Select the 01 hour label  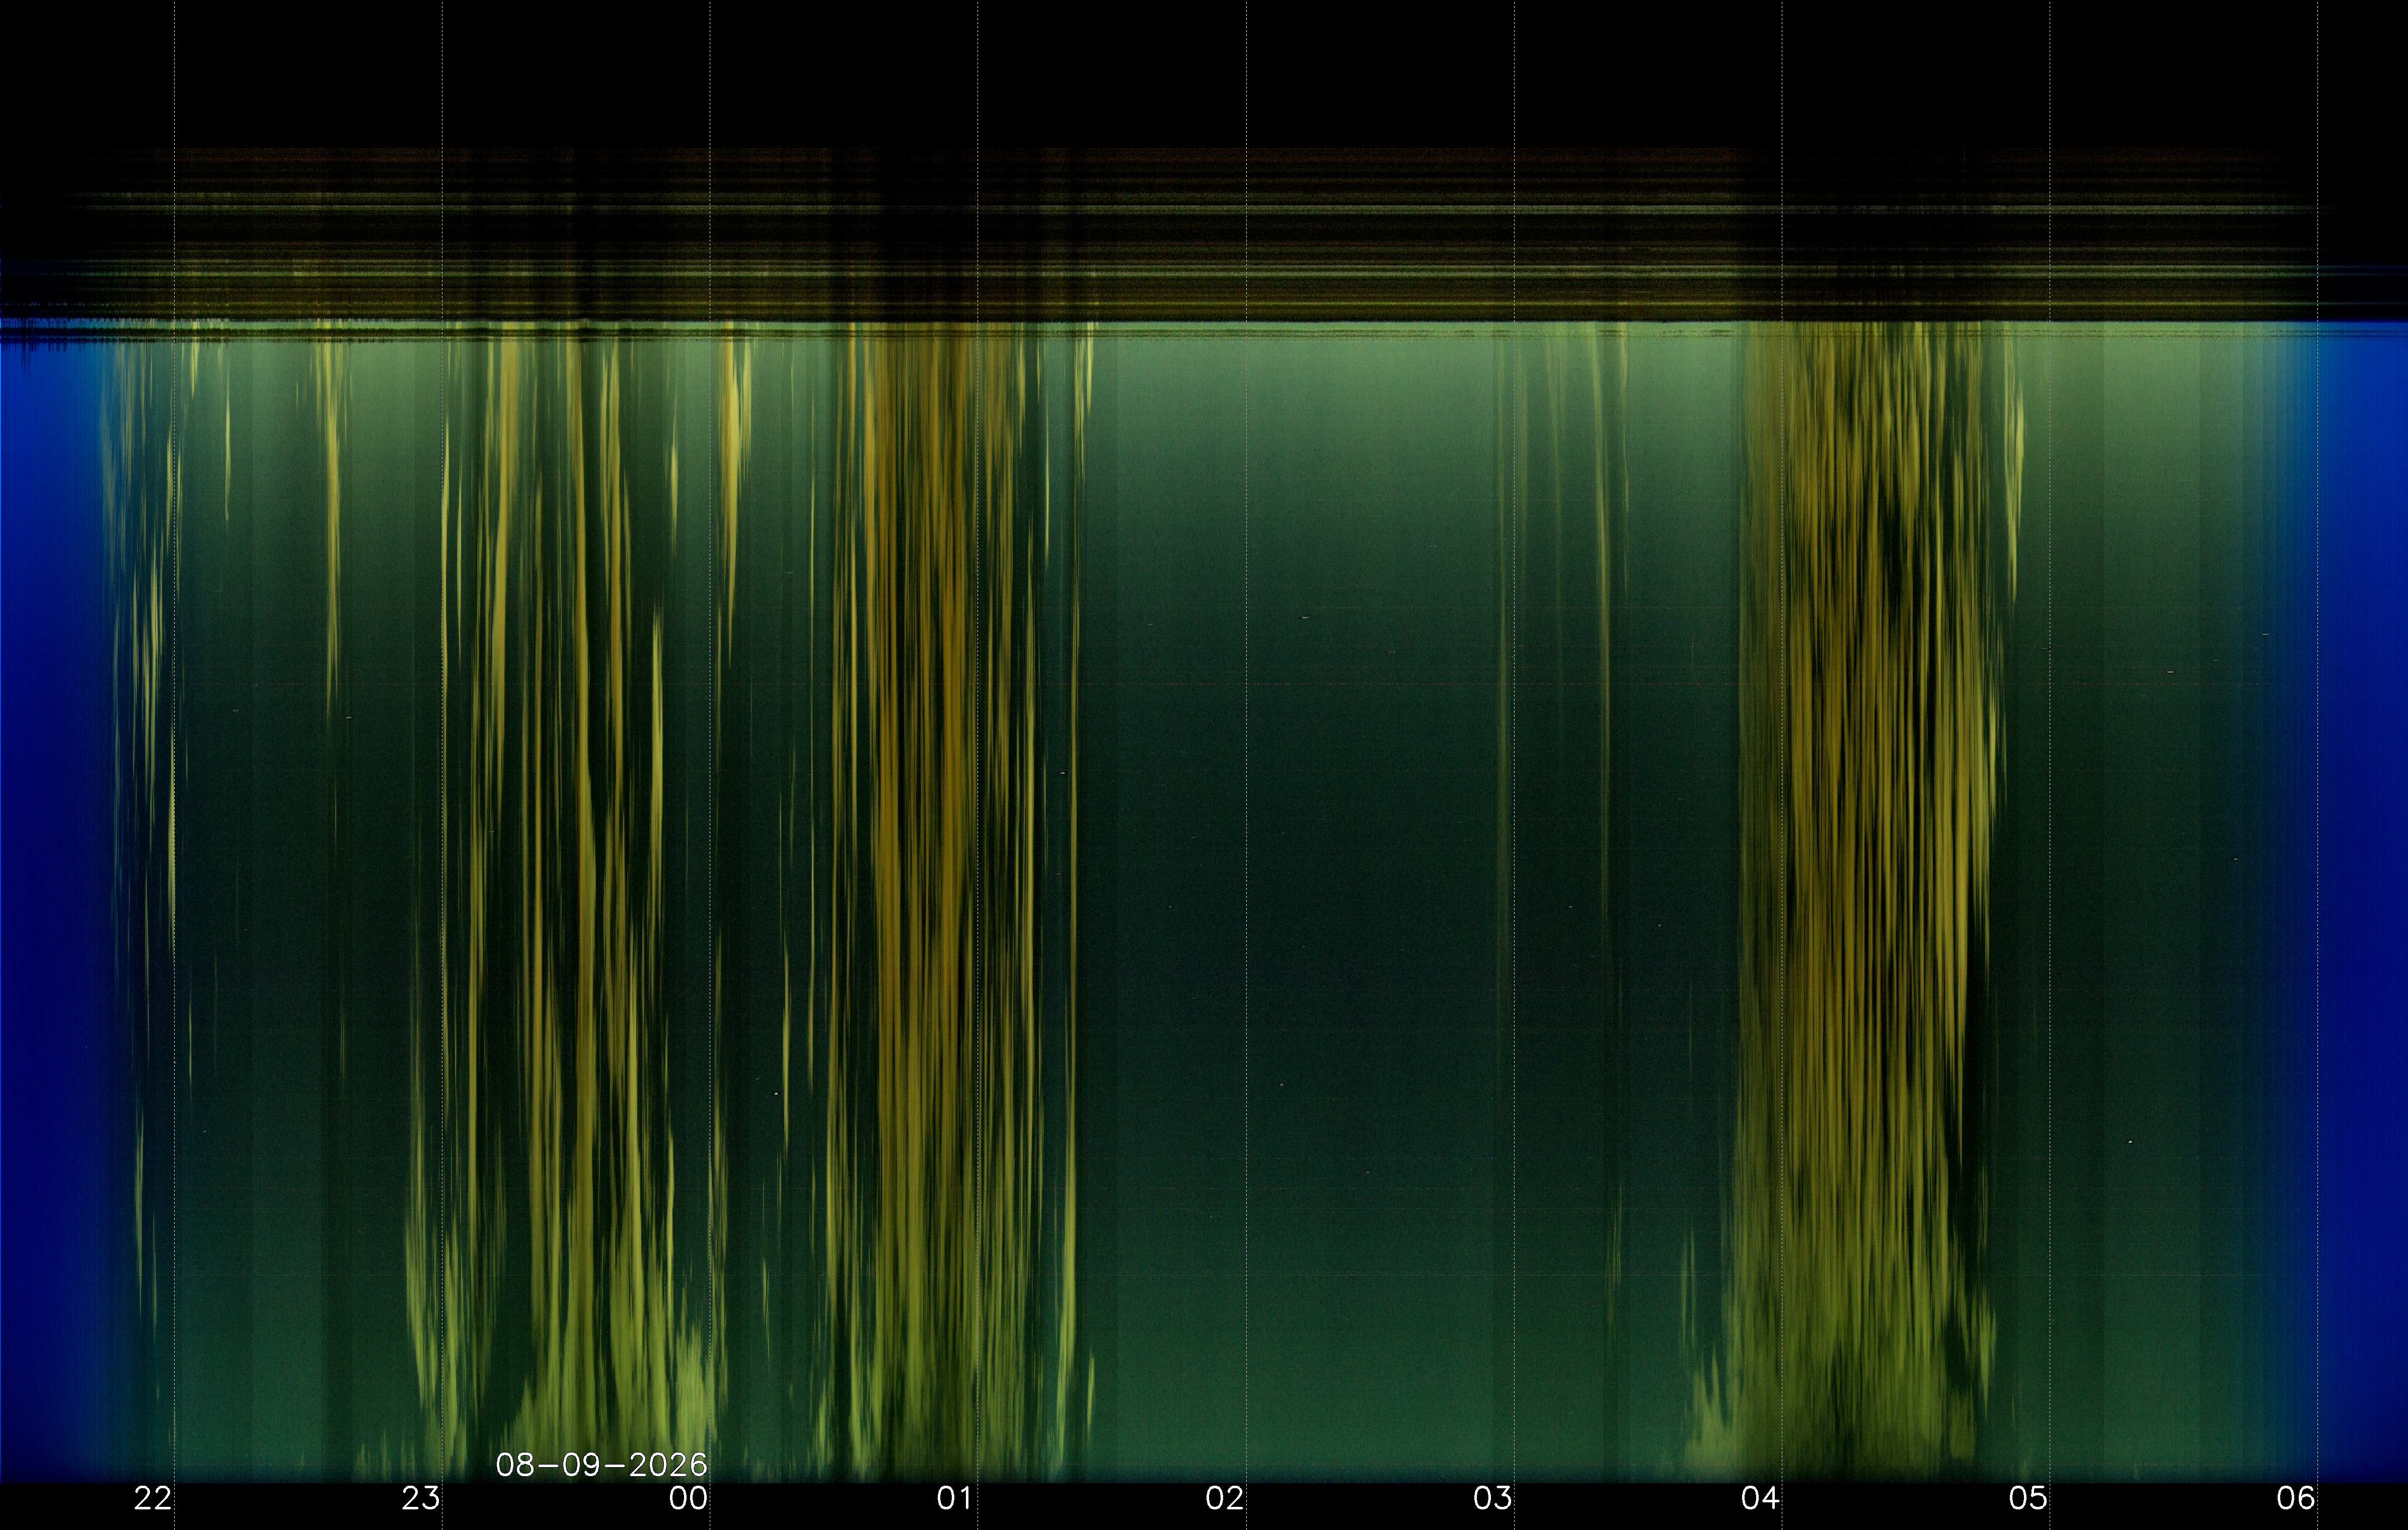[956, 1498]
